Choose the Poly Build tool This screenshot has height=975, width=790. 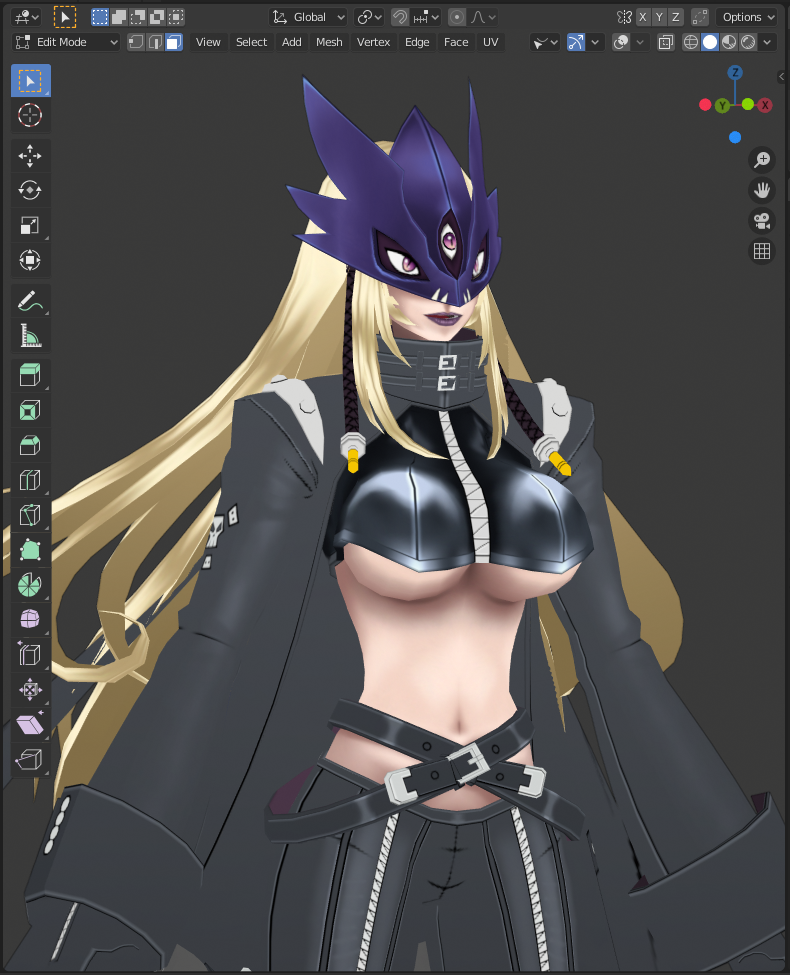pos(30,550)
